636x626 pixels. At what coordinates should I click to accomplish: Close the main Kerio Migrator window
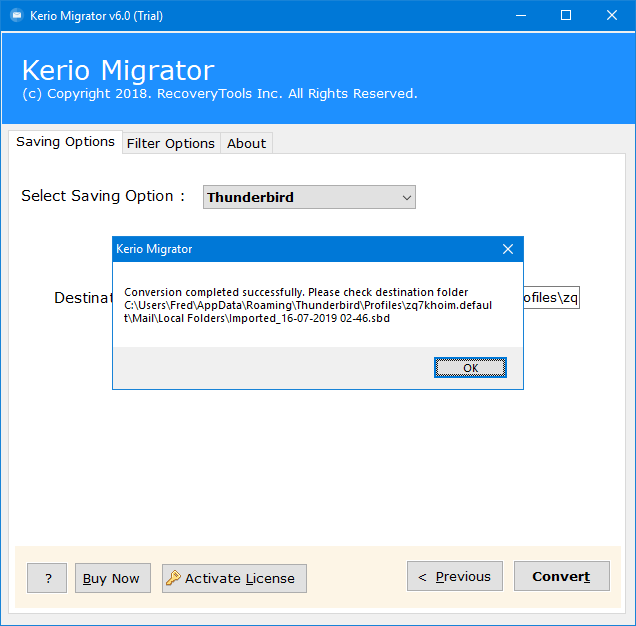point(612,15)
